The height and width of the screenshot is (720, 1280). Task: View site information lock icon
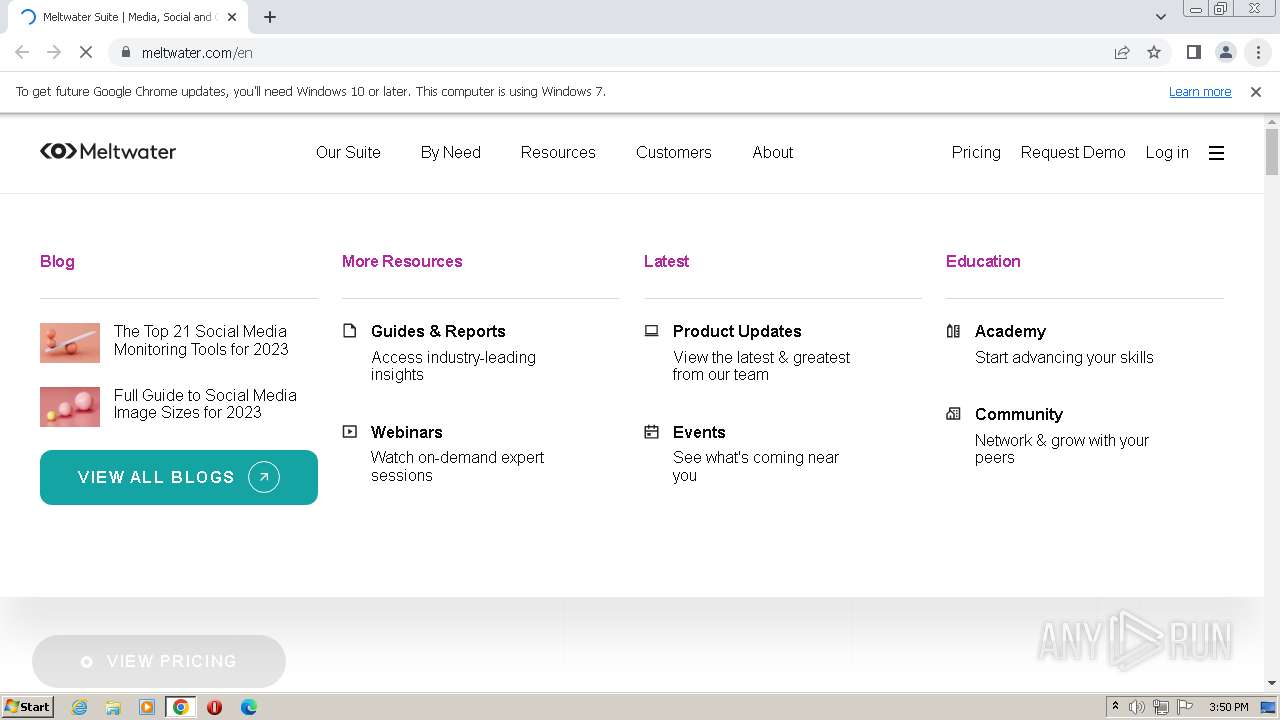[125, 52]
